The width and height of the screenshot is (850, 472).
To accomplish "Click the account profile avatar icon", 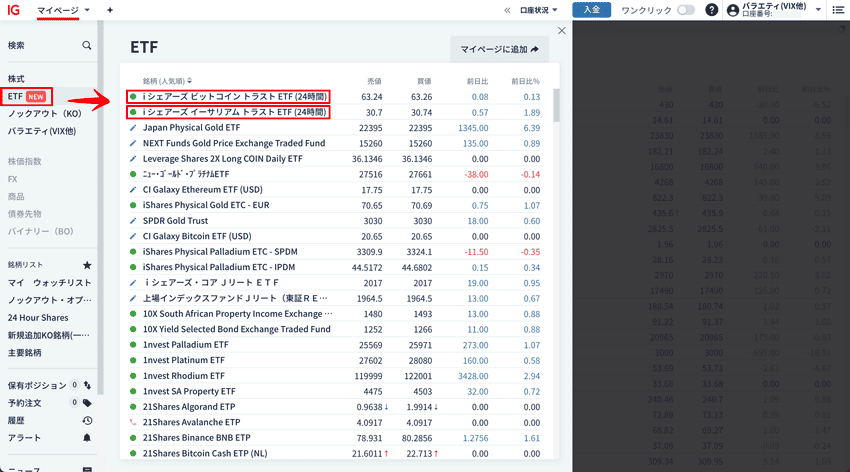I will 733,10.
